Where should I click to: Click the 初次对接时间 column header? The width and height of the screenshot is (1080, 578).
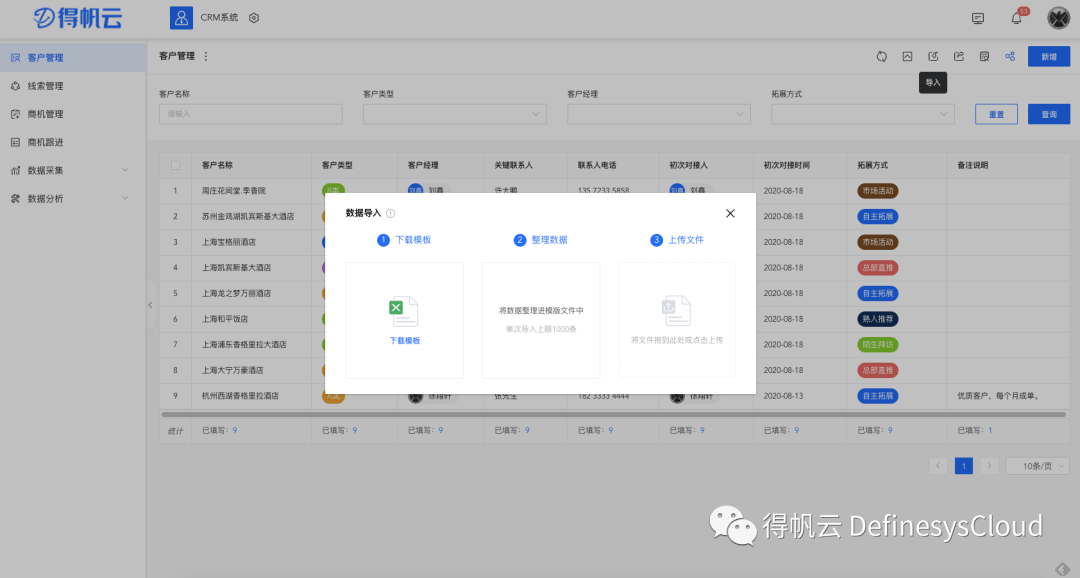(787, 165)
